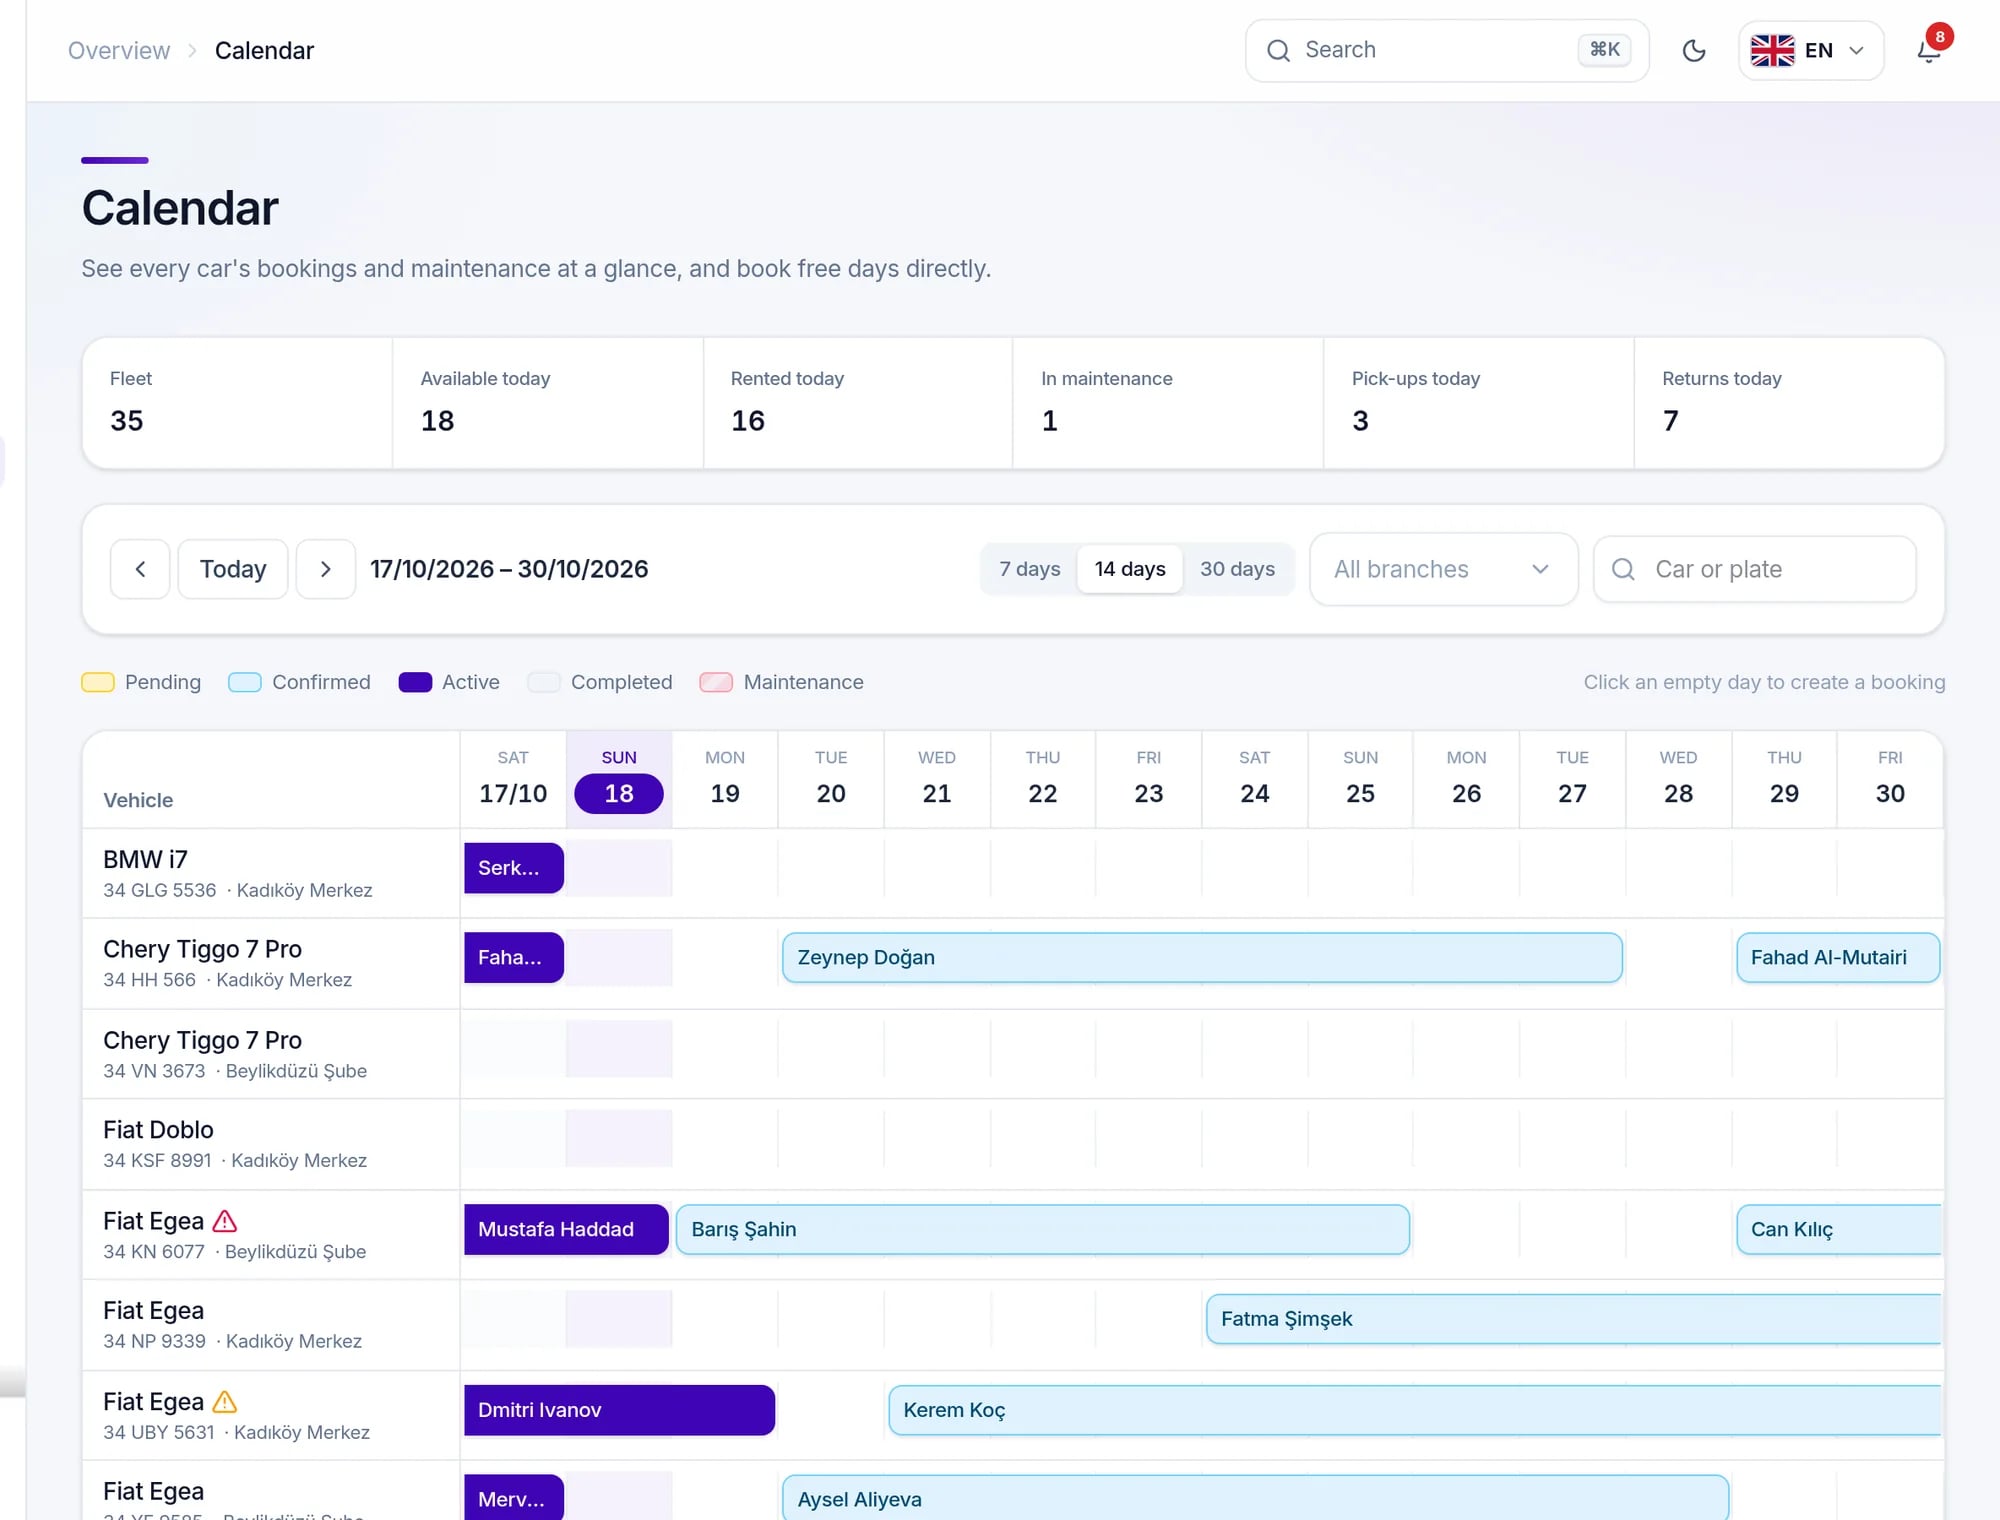Viewport: 2000px width, 1520px height.
Task: Open Aysel Aliyeva's booking bar
Action: click(1255, 1498)
